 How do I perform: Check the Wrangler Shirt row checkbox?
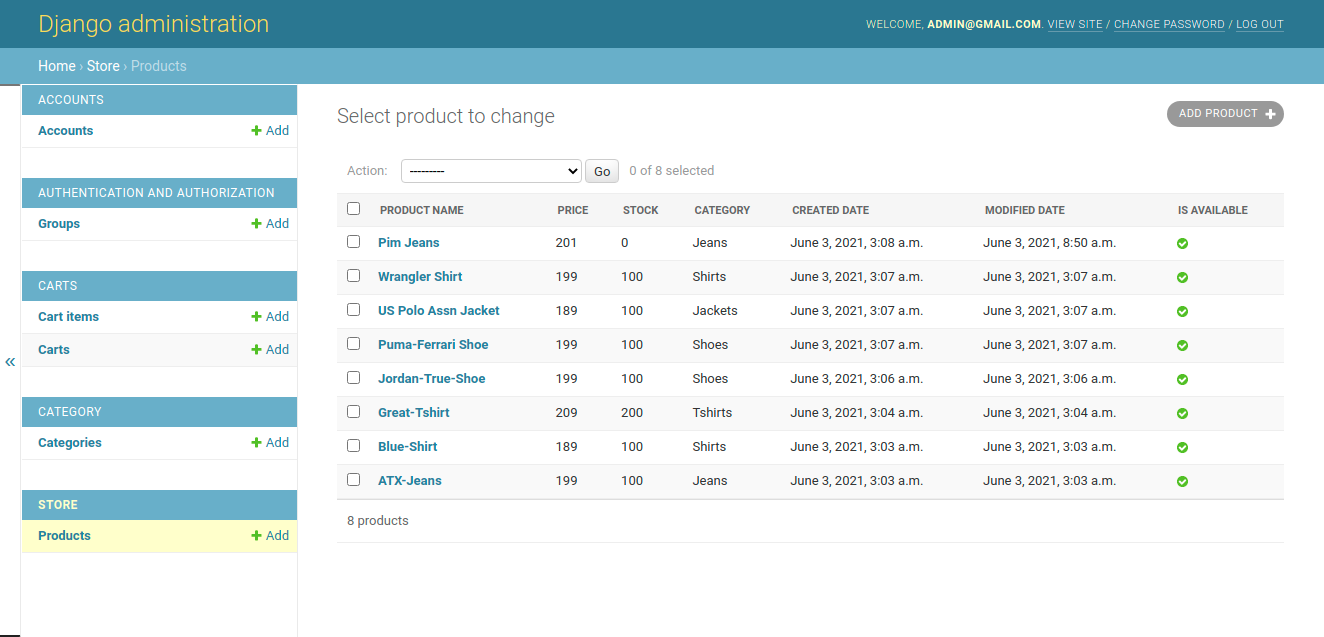coord(353,276)
